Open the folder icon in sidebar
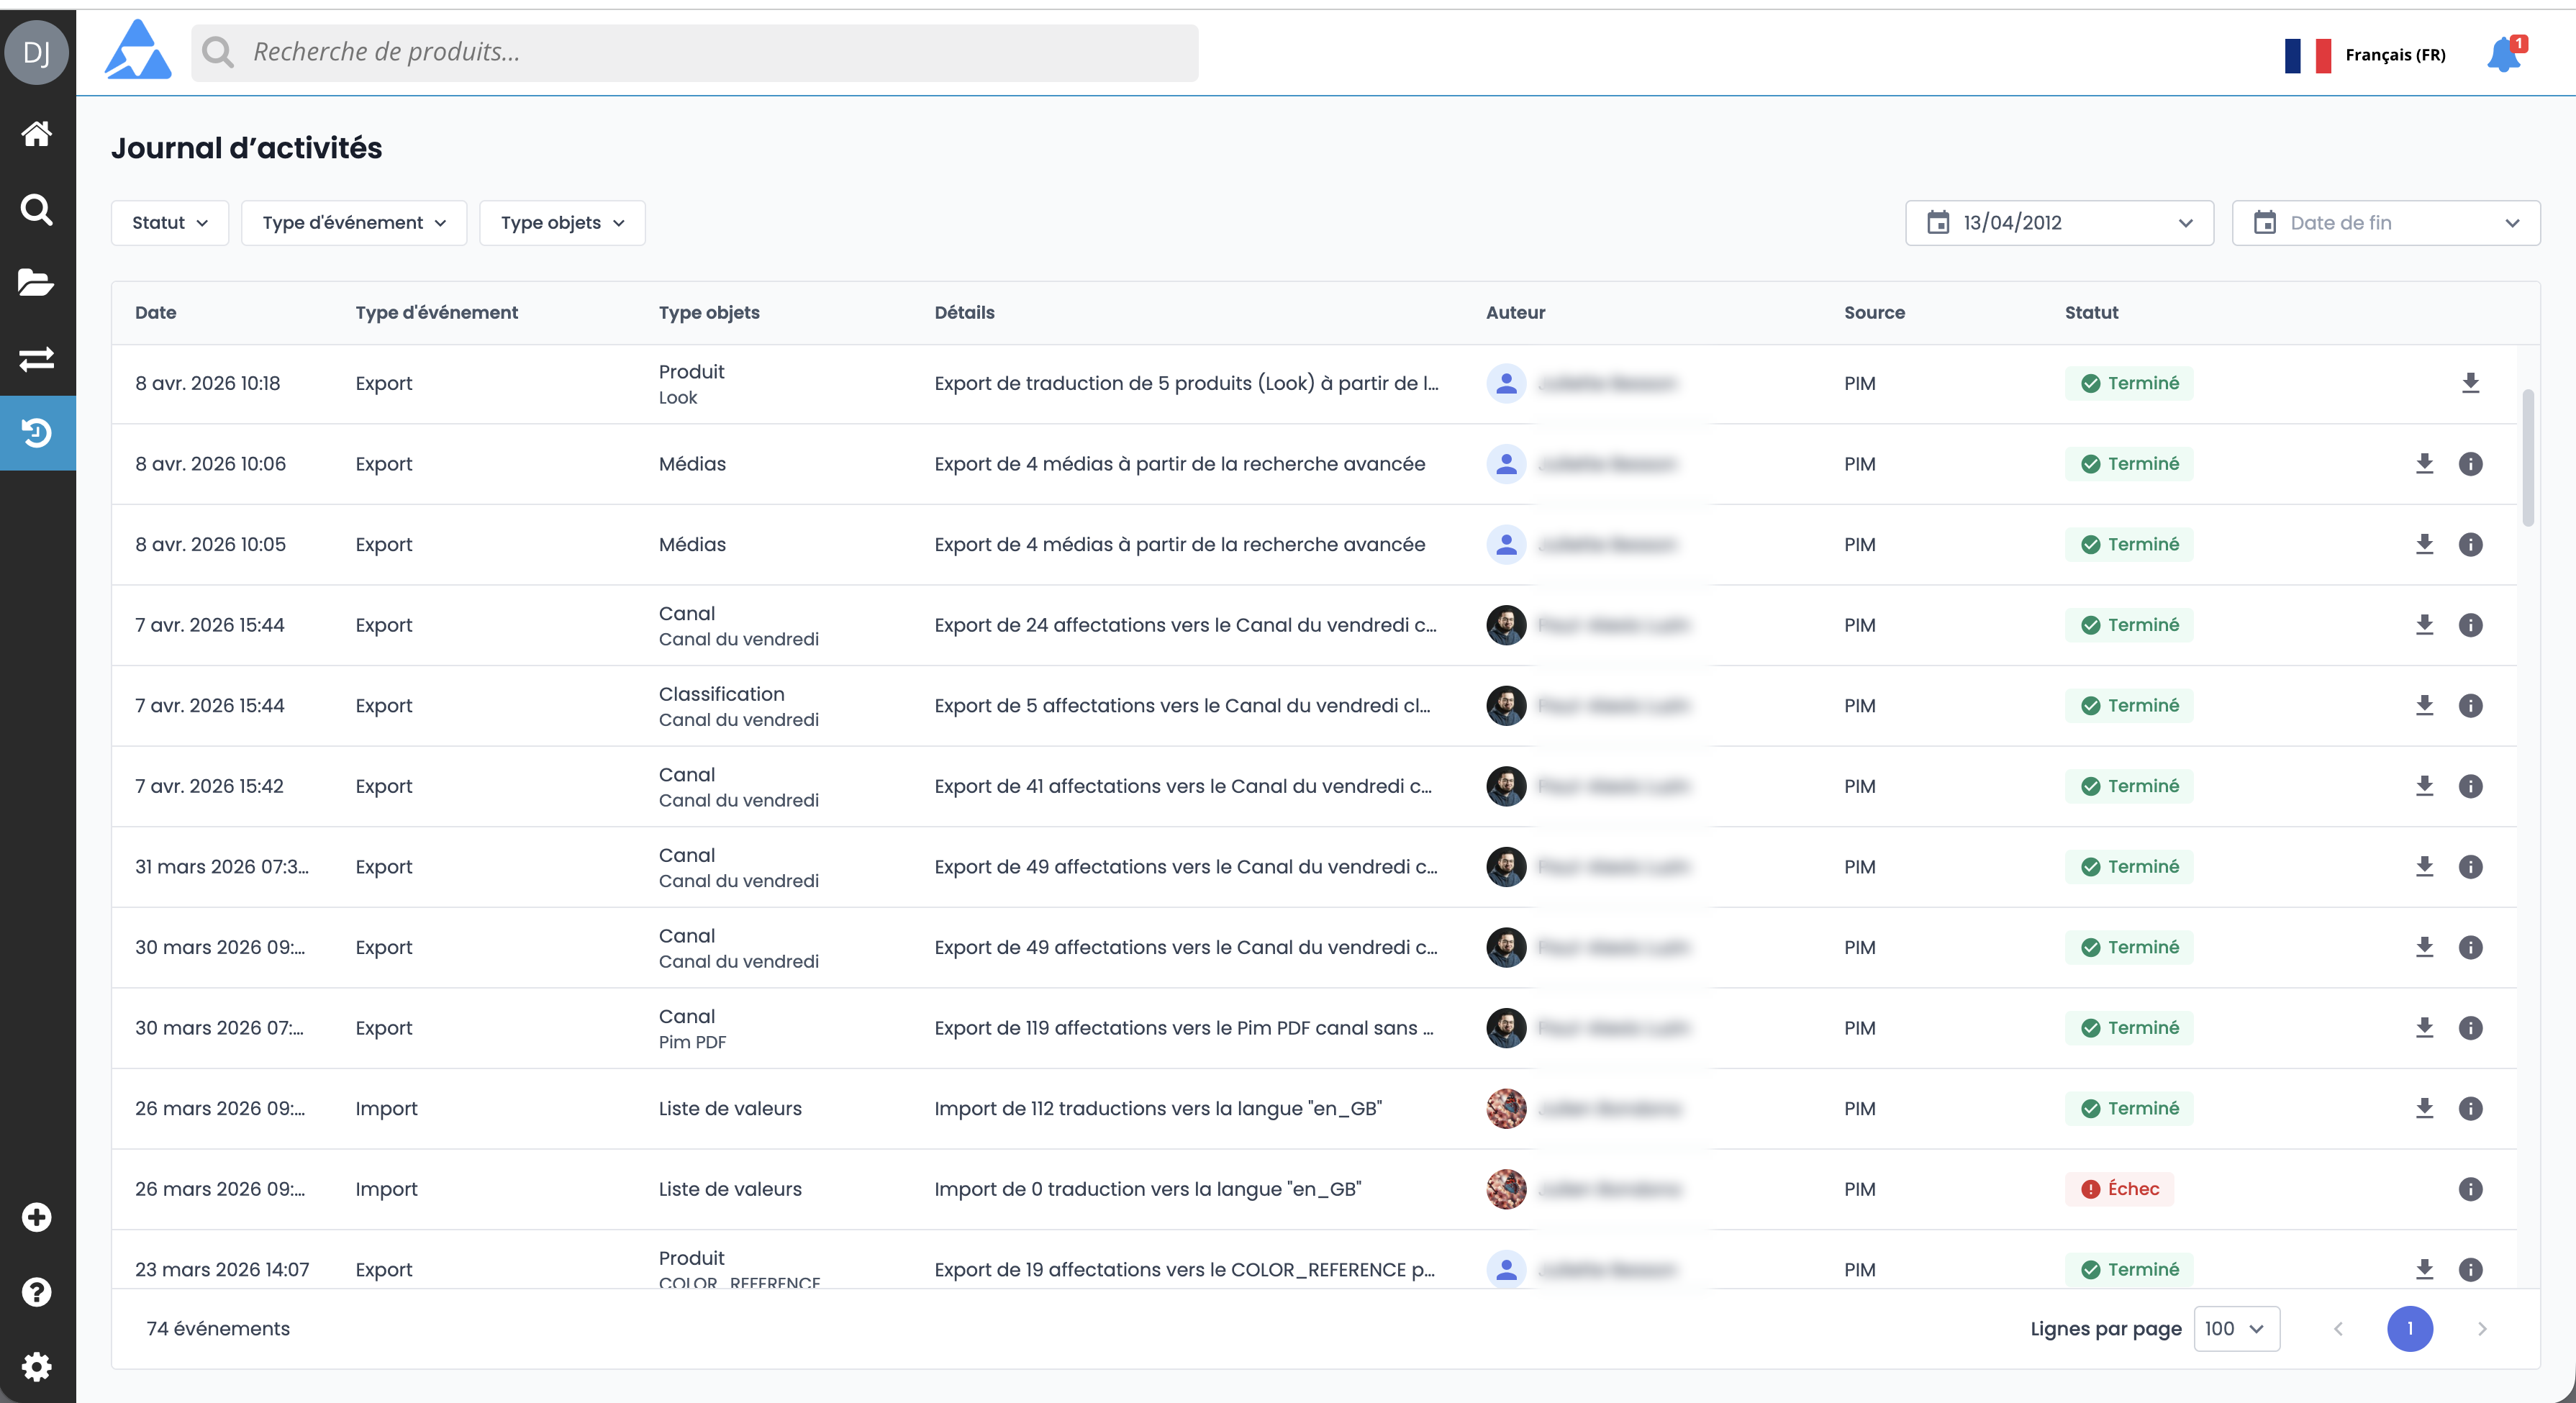This screenshot has height=1403, width=2576. pyautogui.click(x=37, y=283)
